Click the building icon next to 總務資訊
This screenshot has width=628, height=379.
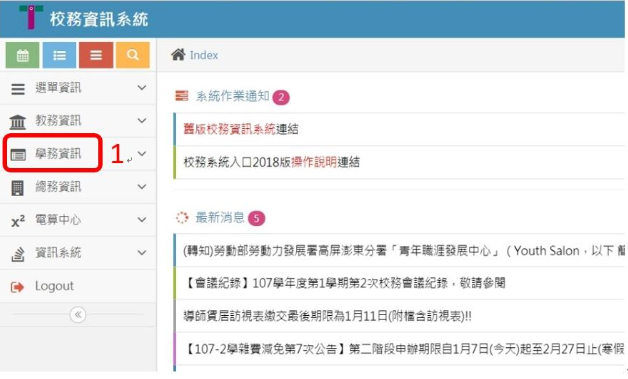tap(18, 187)
